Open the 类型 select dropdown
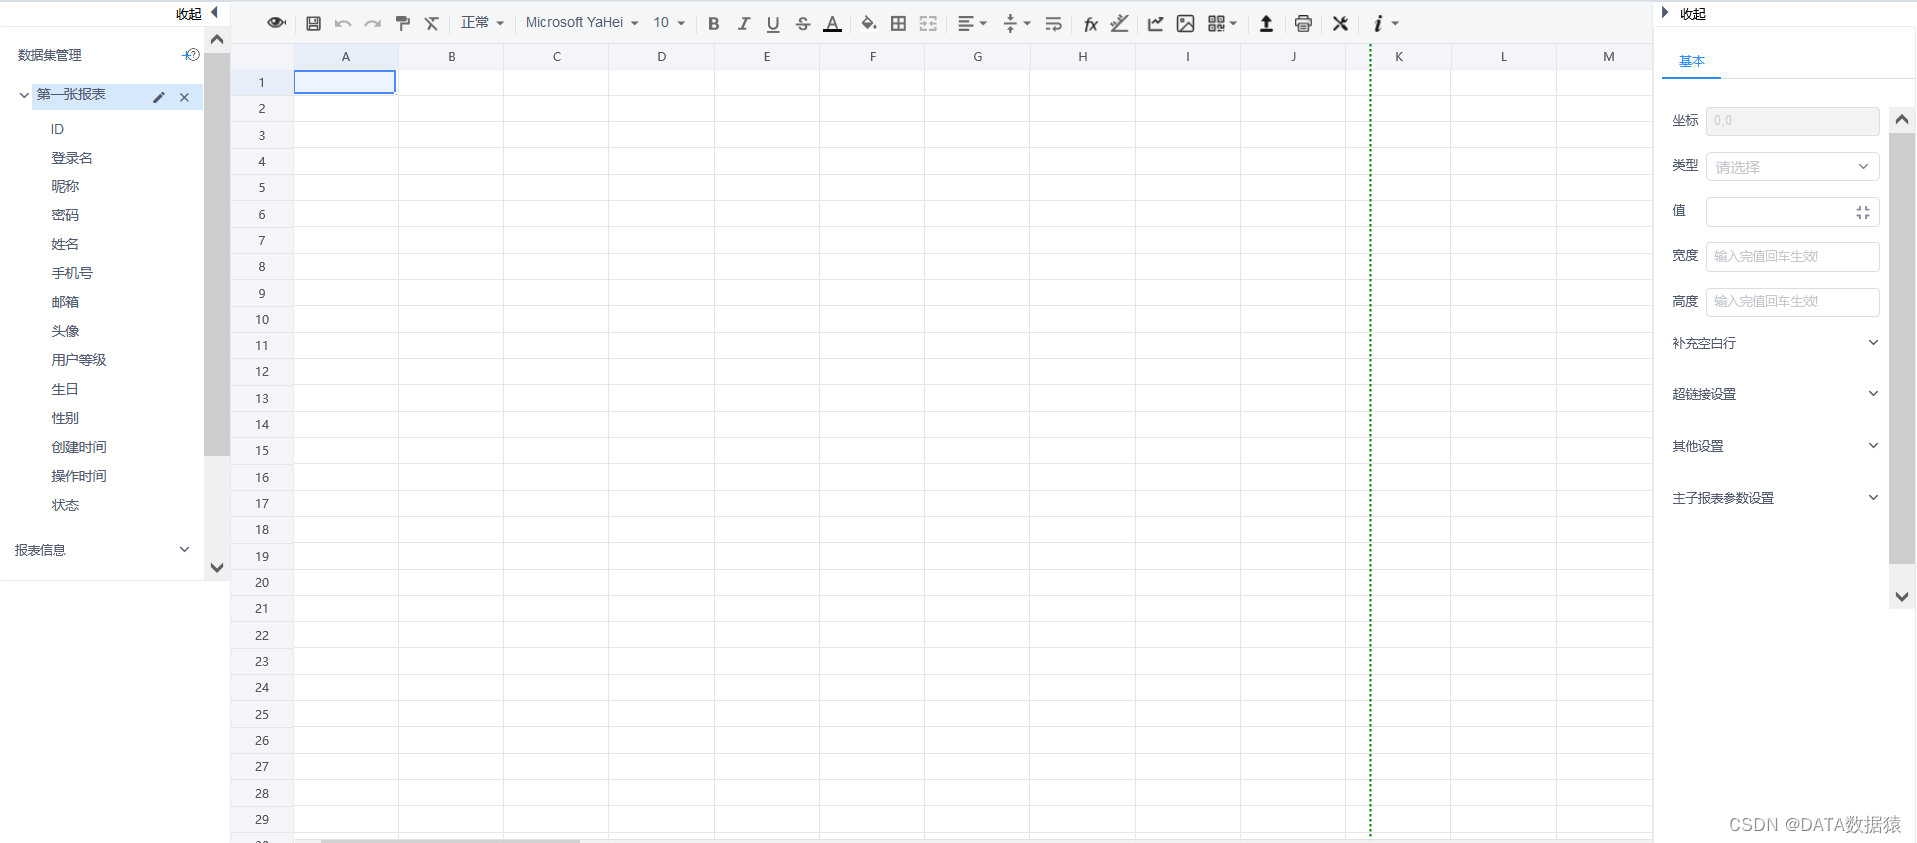 coord(1792,167)
